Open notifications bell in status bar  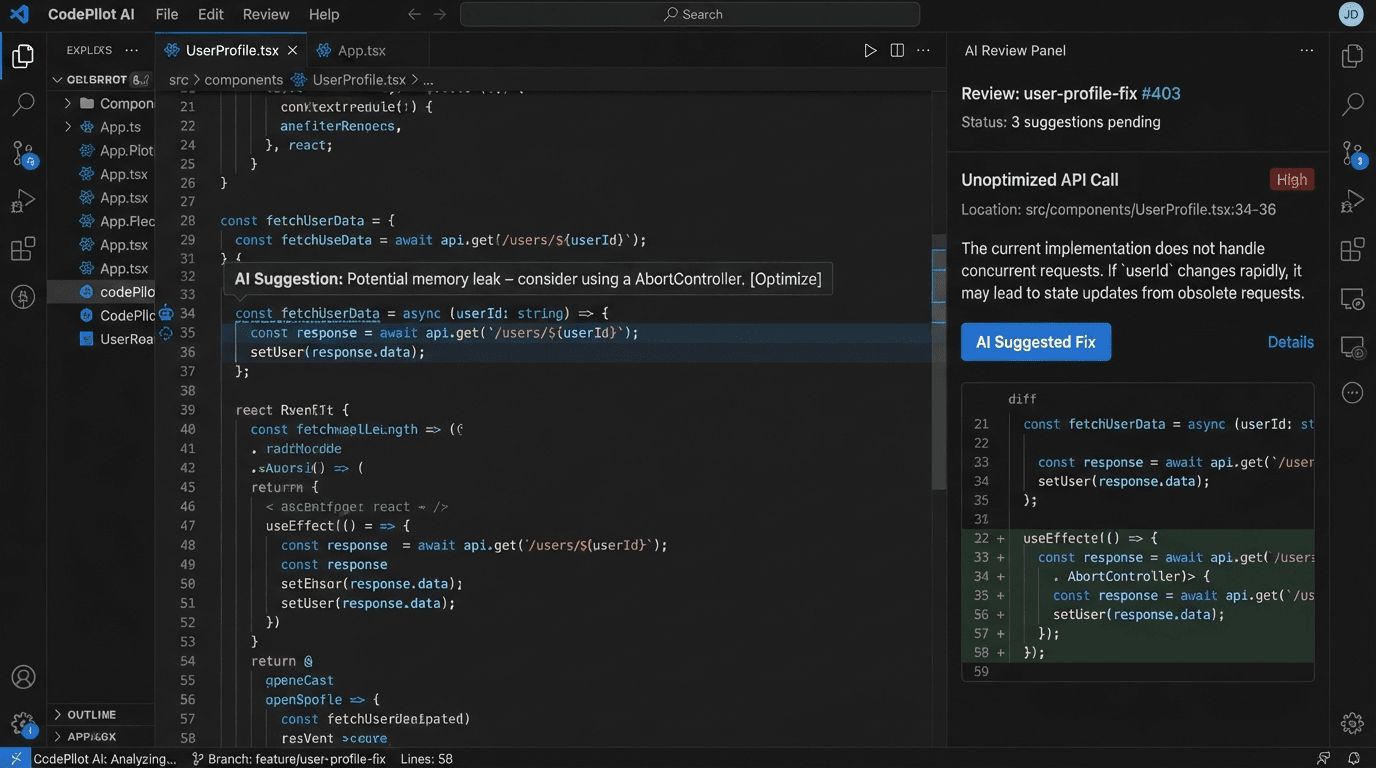click(x=1353, y=759)
